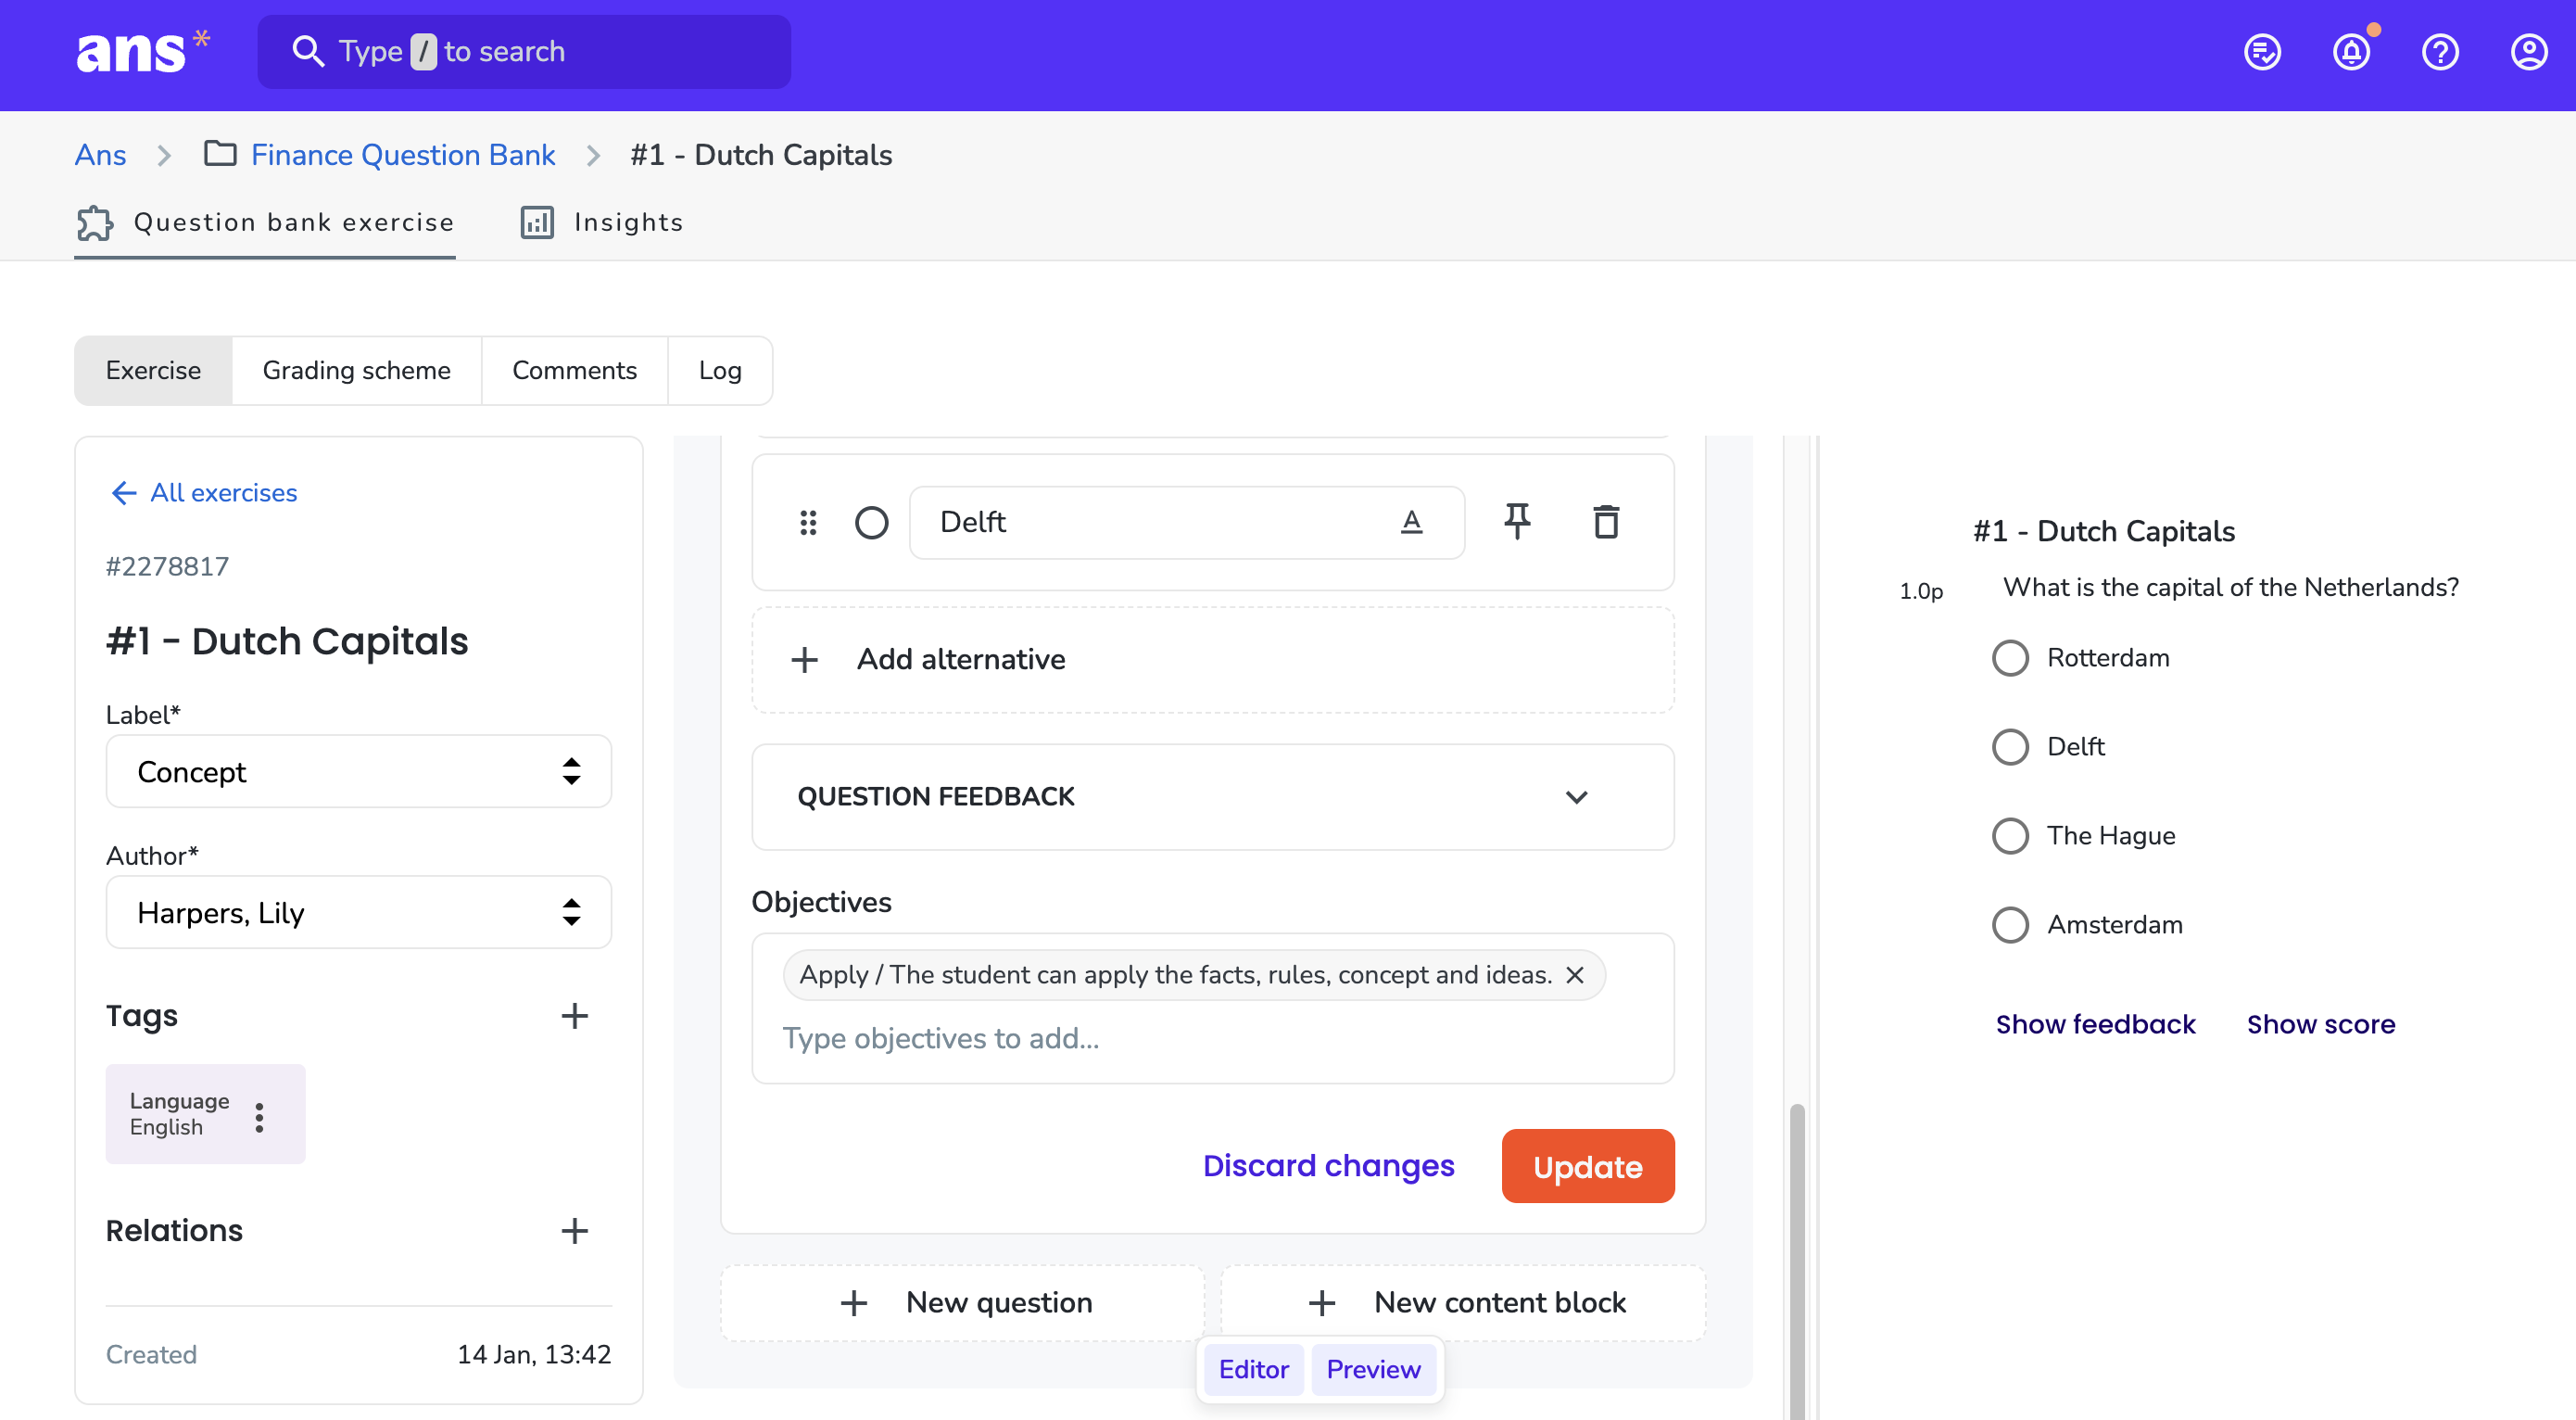Switch to the Grading scheme tab
Image resolution: width=2576 pixels, height=1420 pixels.
(356, 370)
